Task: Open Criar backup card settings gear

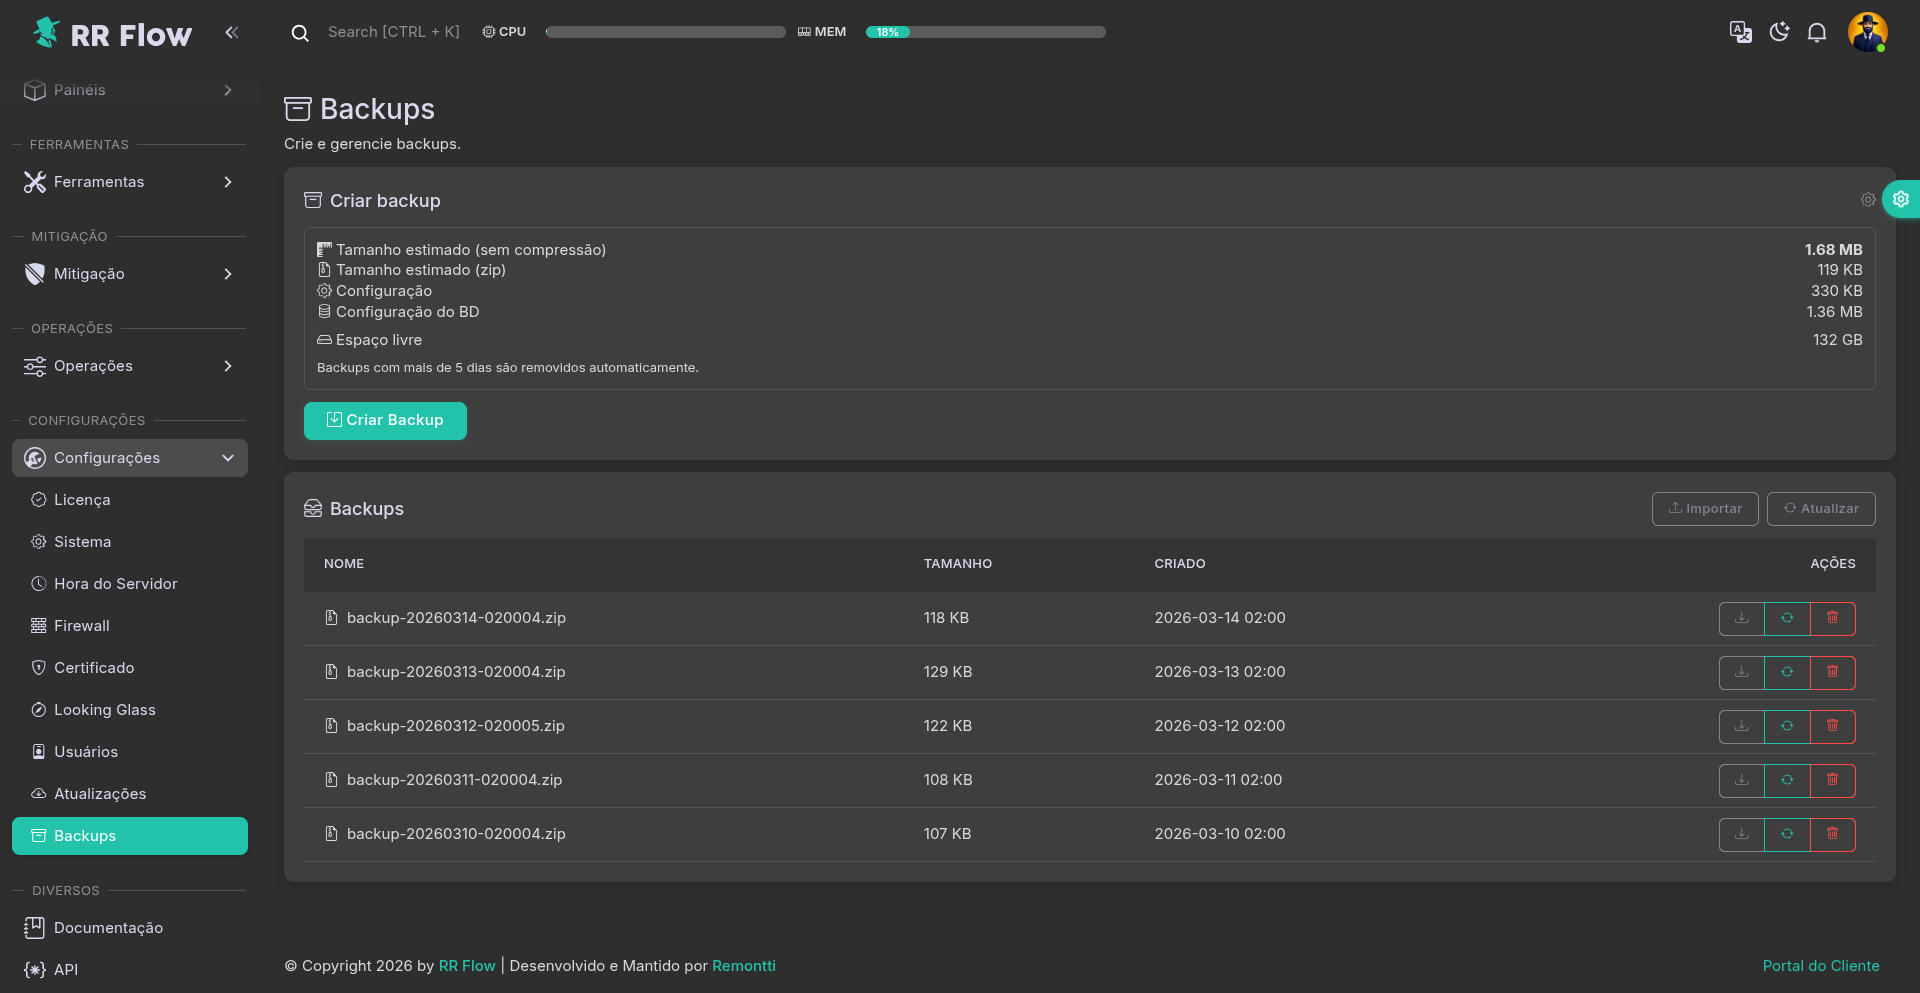Action: click(1868, 200)
